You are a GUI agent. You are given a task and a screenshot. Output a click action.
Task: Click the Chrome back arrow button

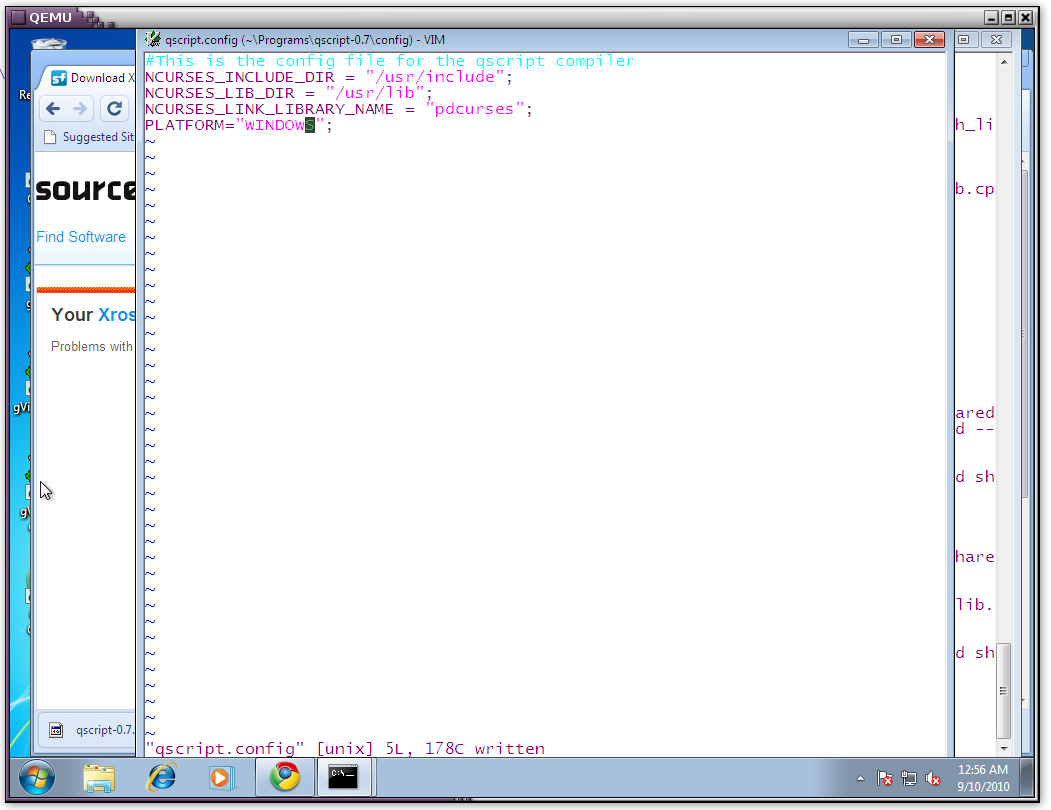pos(53,109)
